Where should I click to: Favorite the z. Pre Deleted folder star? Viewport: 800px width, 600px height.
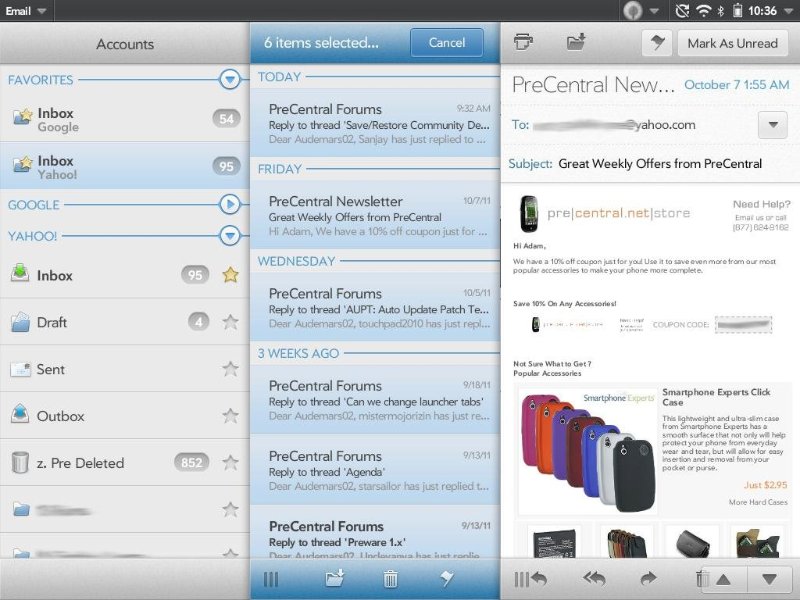(231, 462)
